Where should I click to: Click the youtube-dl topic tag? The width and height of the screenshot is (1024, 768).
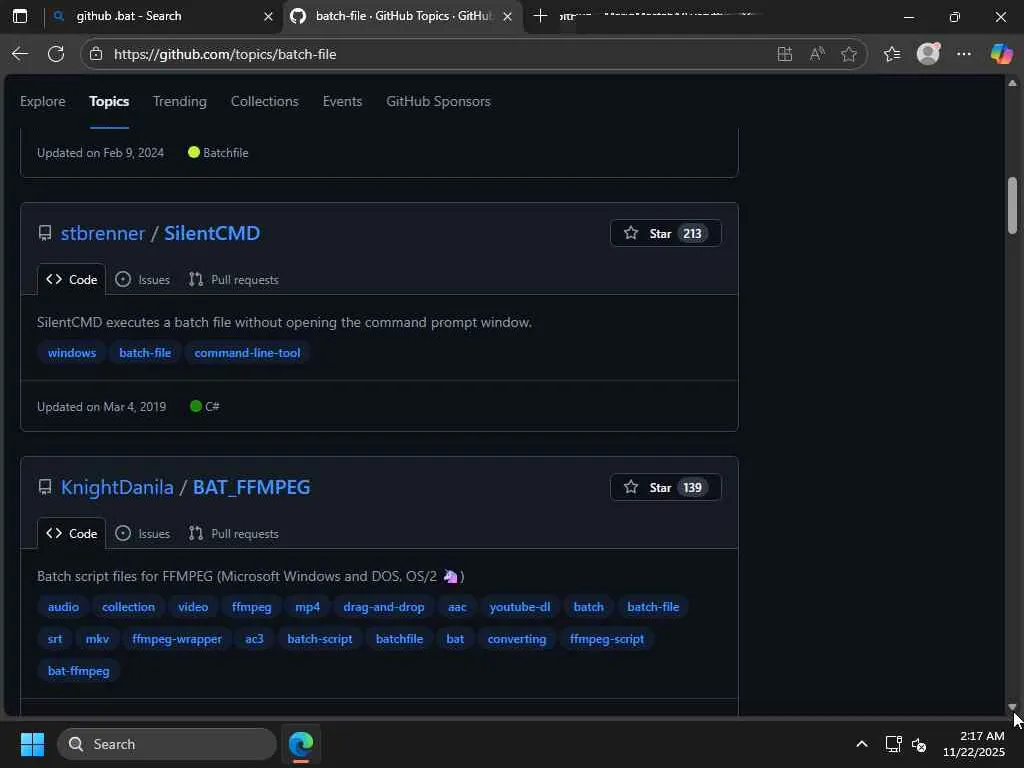(x=520, y=607)
